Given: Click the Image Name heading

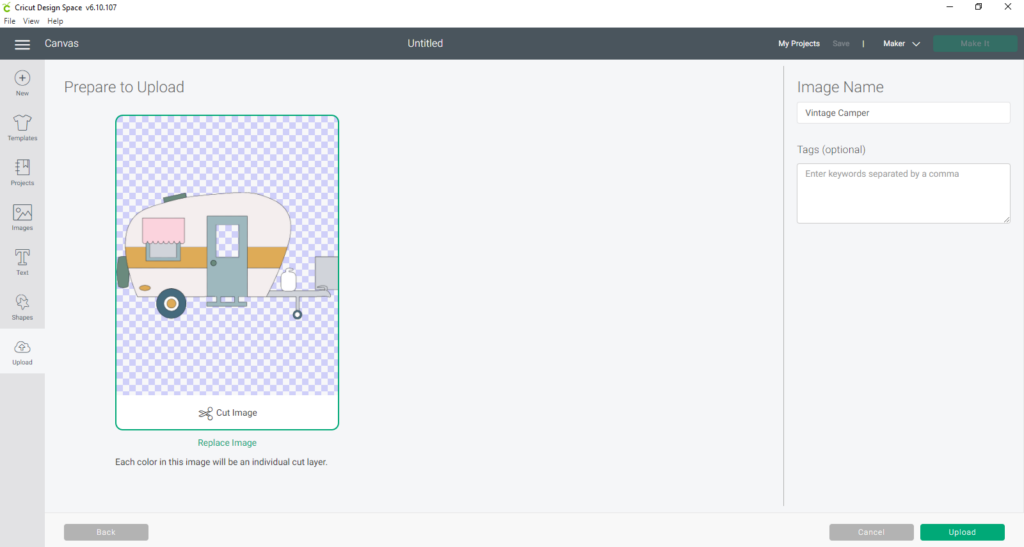Looking at the screenshot, I should [x=840, y=87].
